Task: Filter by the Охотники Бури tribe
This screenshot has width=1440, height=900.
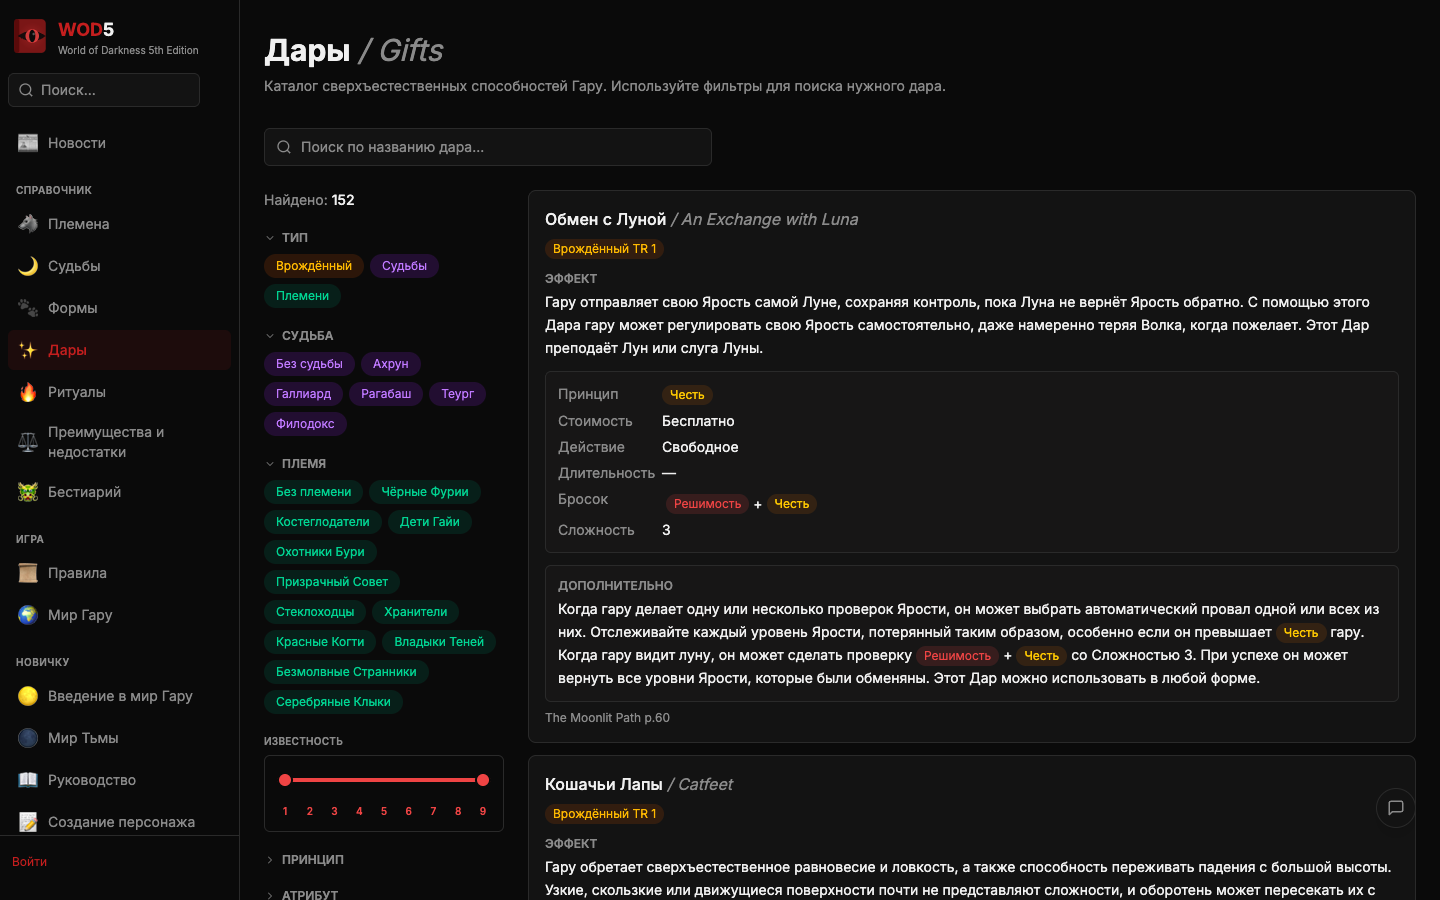Action: click(320, 552)
